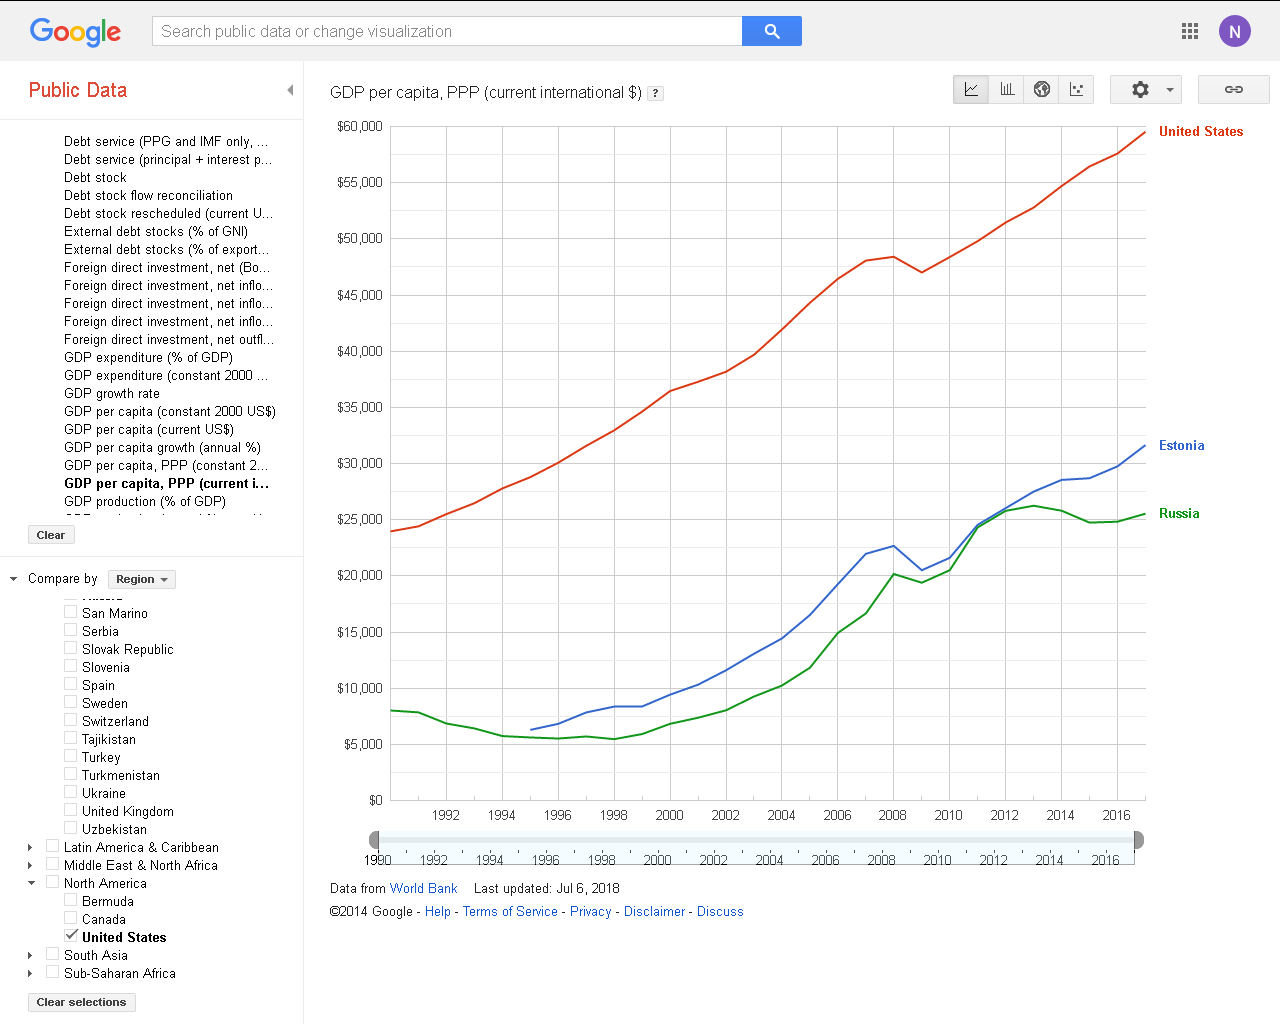This screenshot has width=1280, height=1024.
Task: Collapse the Public Data side panel
Action: pos(290,90)
